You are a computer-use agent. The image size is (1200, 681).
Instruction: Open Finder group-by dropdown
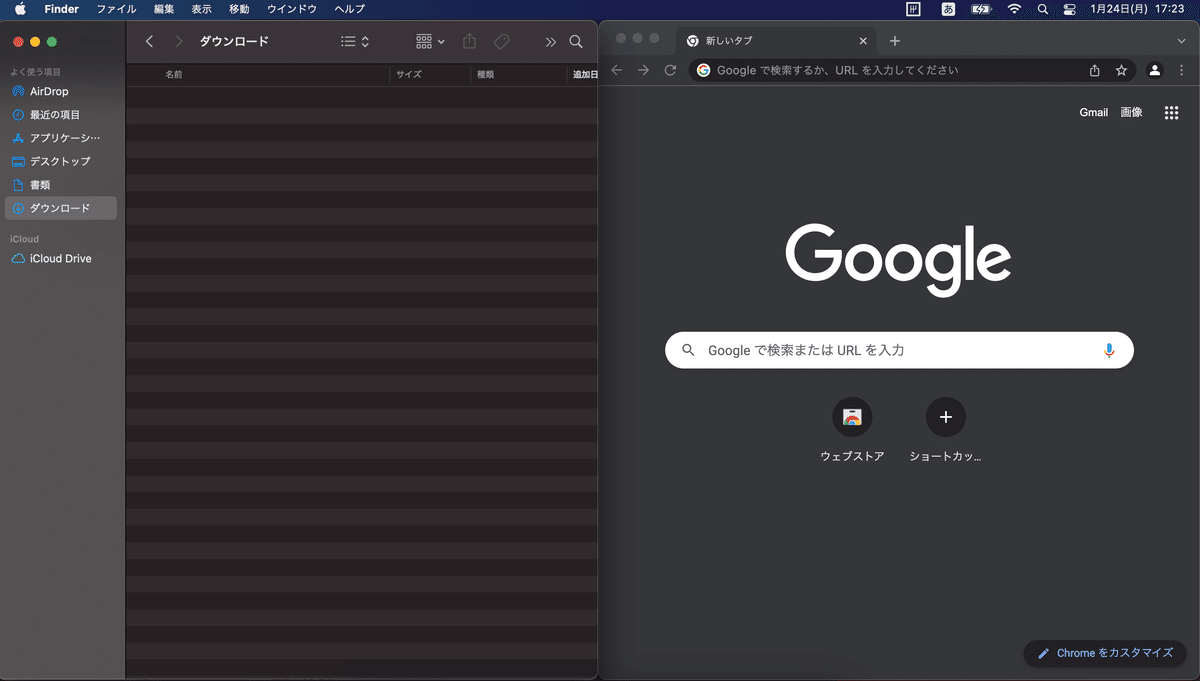(x=430, y=42)
